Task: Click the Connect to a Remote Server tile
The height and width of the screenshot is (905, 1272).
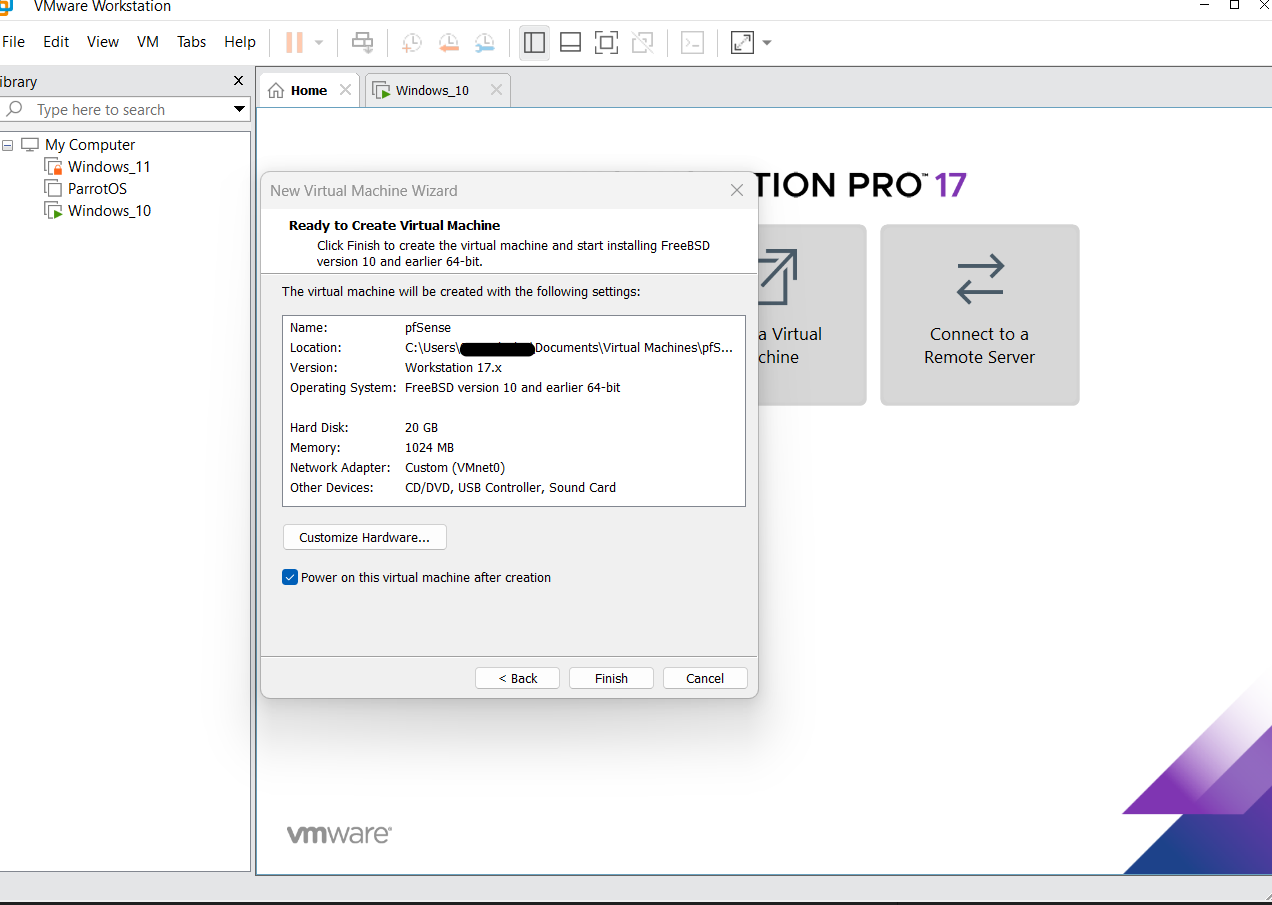Action: 979,314
